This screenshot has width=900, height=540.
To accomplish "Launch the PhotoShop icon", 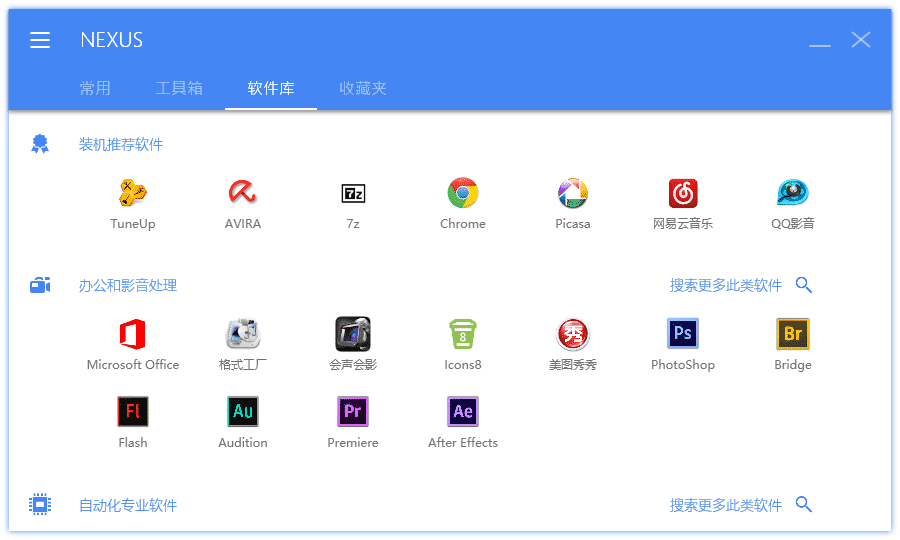I will (682, 333).
